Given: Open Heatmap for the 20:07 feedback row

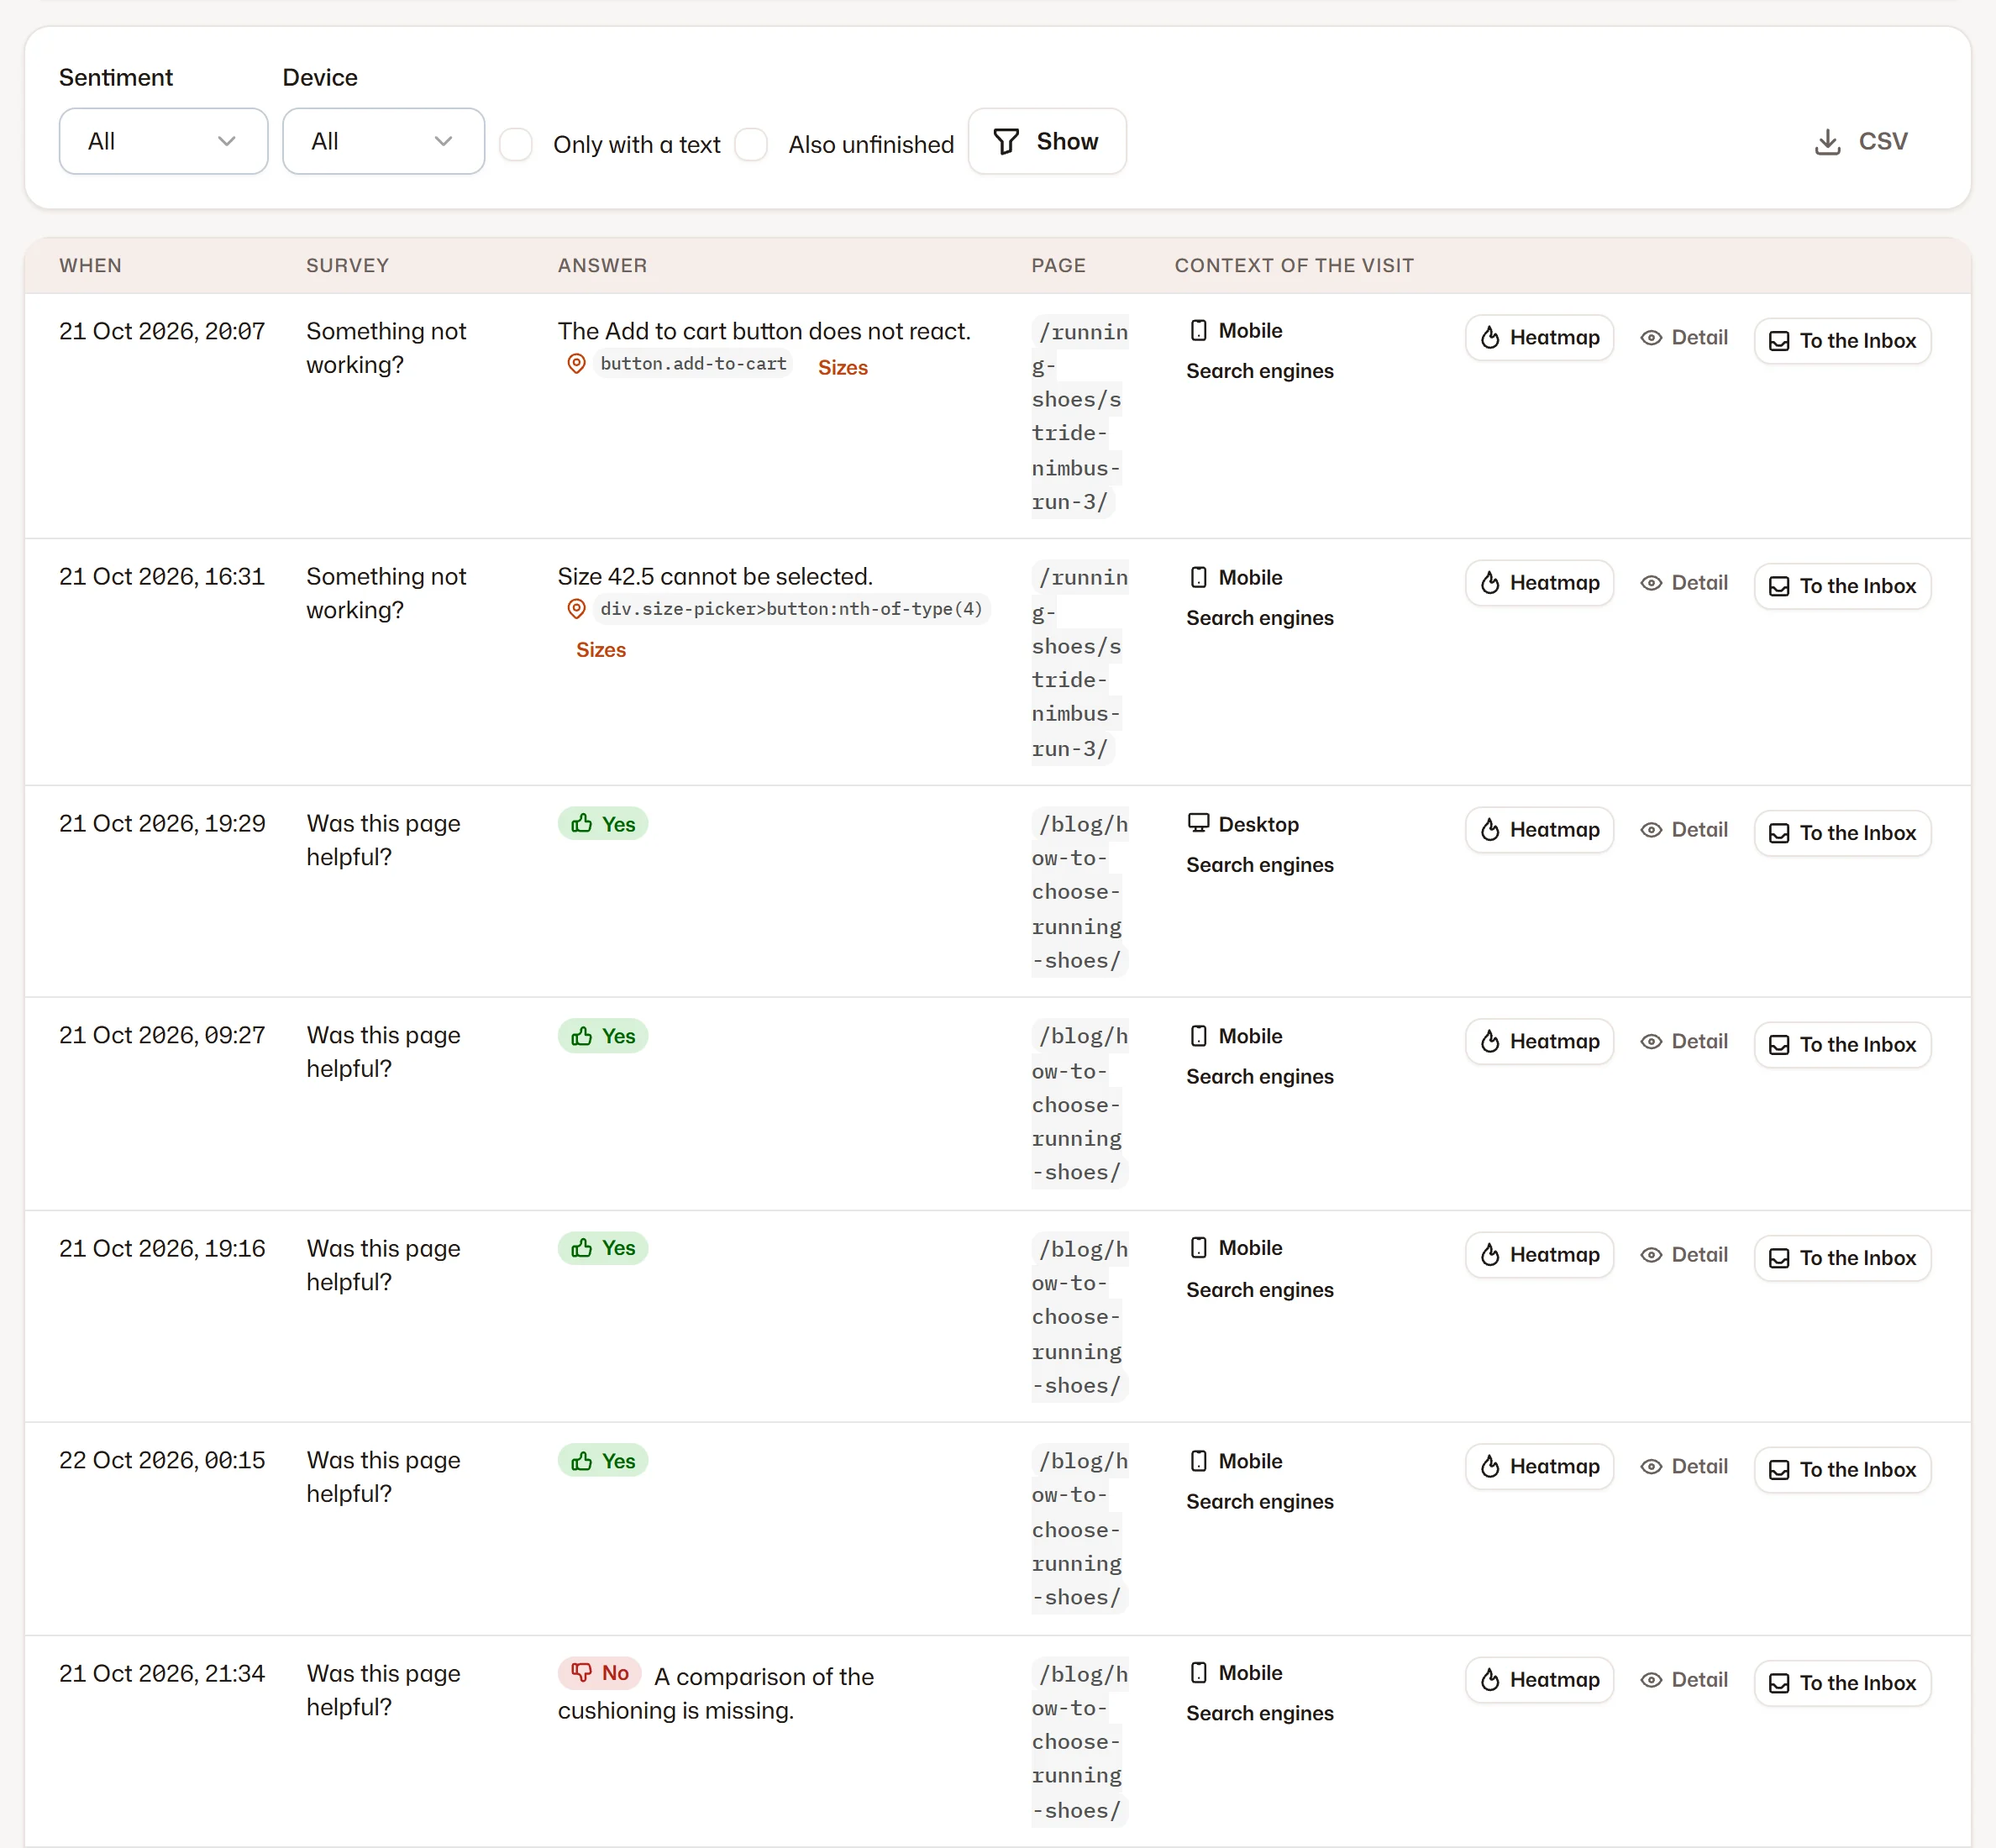Looking at the screenshot, I should coord(1539,338).
